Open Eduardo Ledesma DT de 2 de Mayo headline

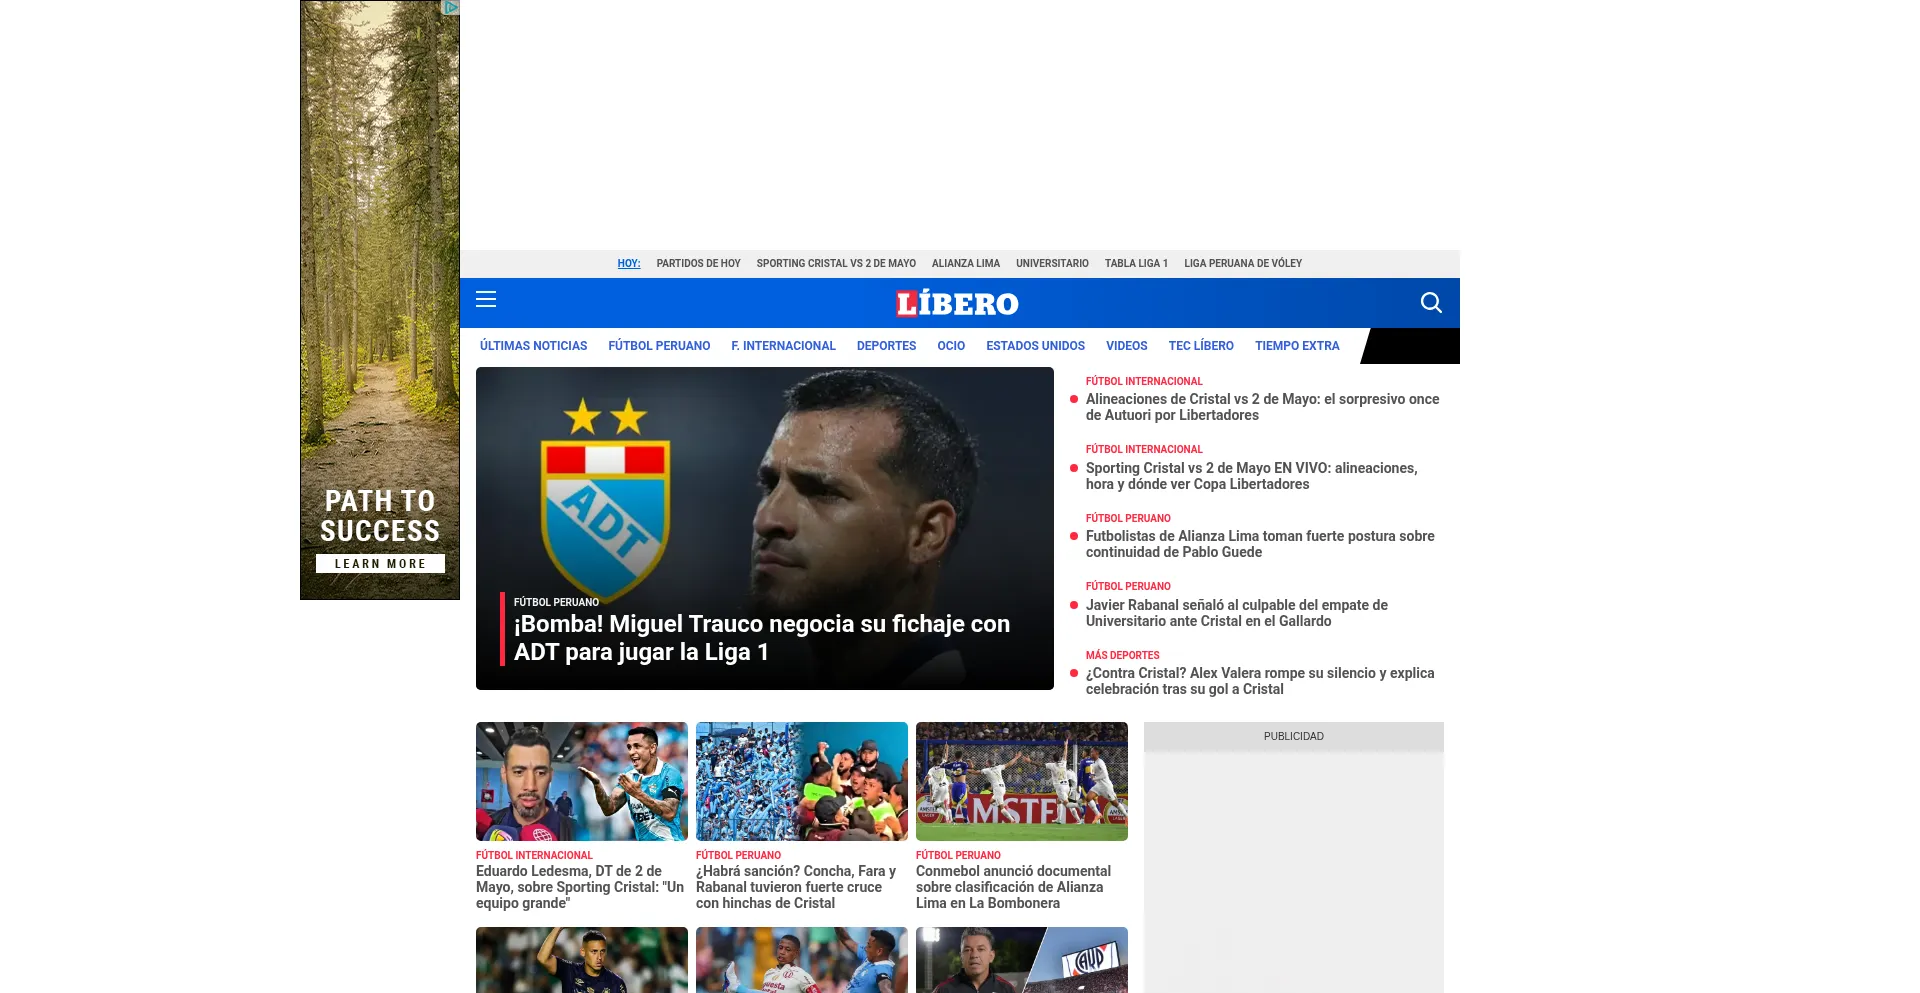[580, 887]
